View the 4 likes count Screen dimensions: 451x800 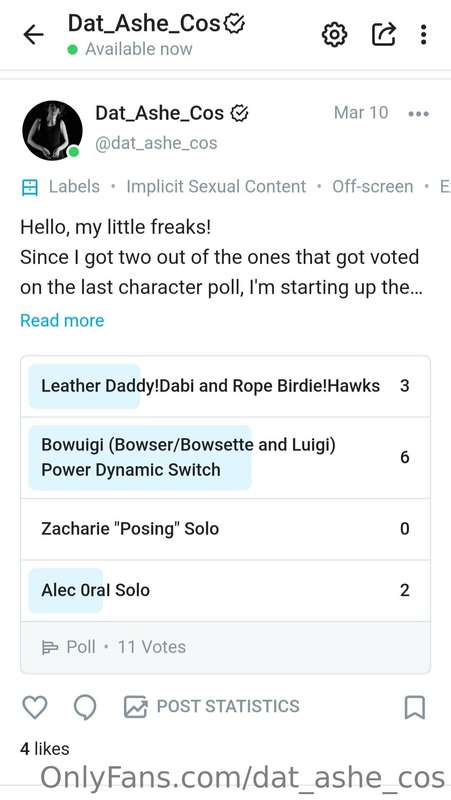[x=45, y=749]
